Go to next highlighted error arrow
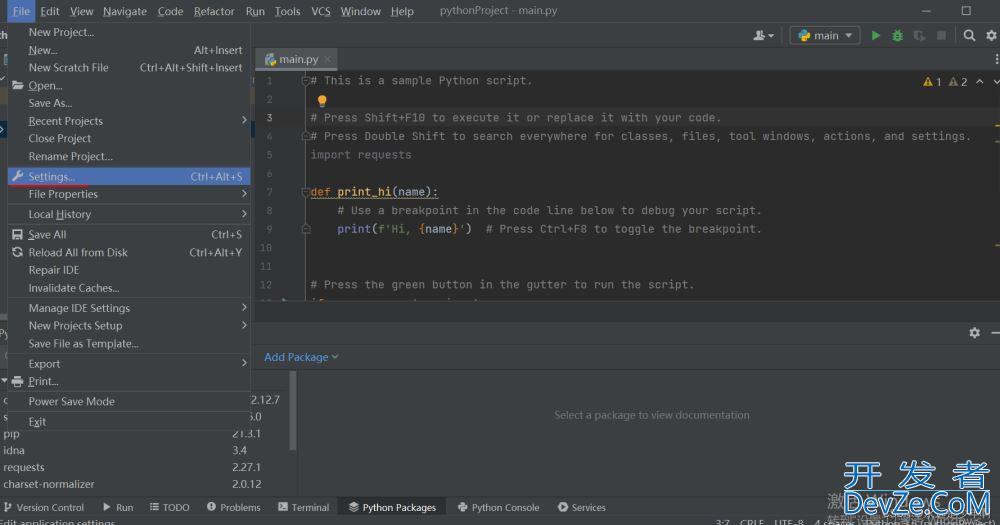Viewport: 1000px width, 525px height. tap(996, 82)
